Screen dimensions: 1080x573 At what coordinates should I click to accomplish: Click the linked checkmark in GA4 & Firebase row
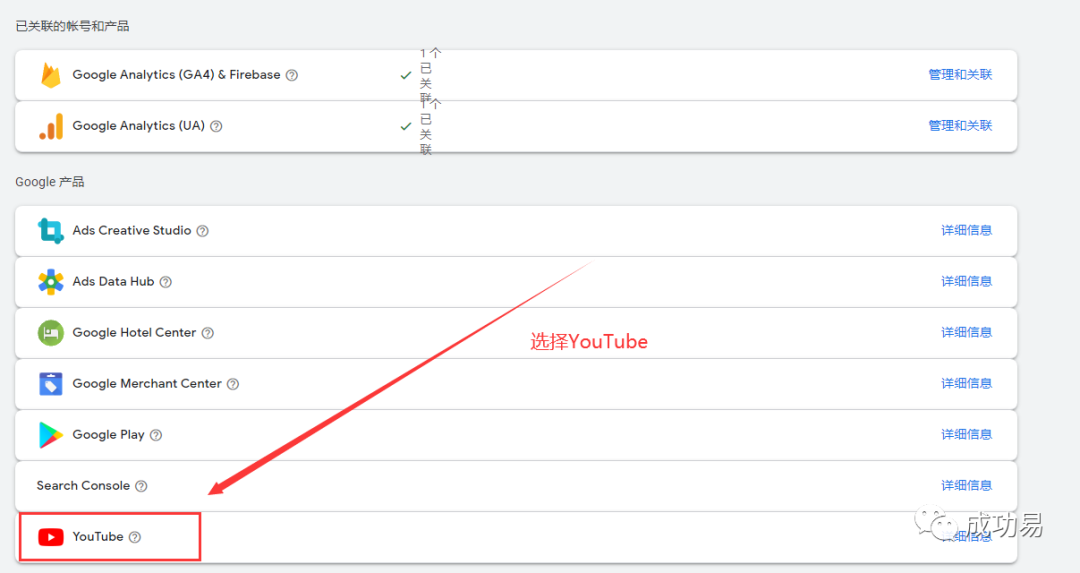tap(406, 75)
